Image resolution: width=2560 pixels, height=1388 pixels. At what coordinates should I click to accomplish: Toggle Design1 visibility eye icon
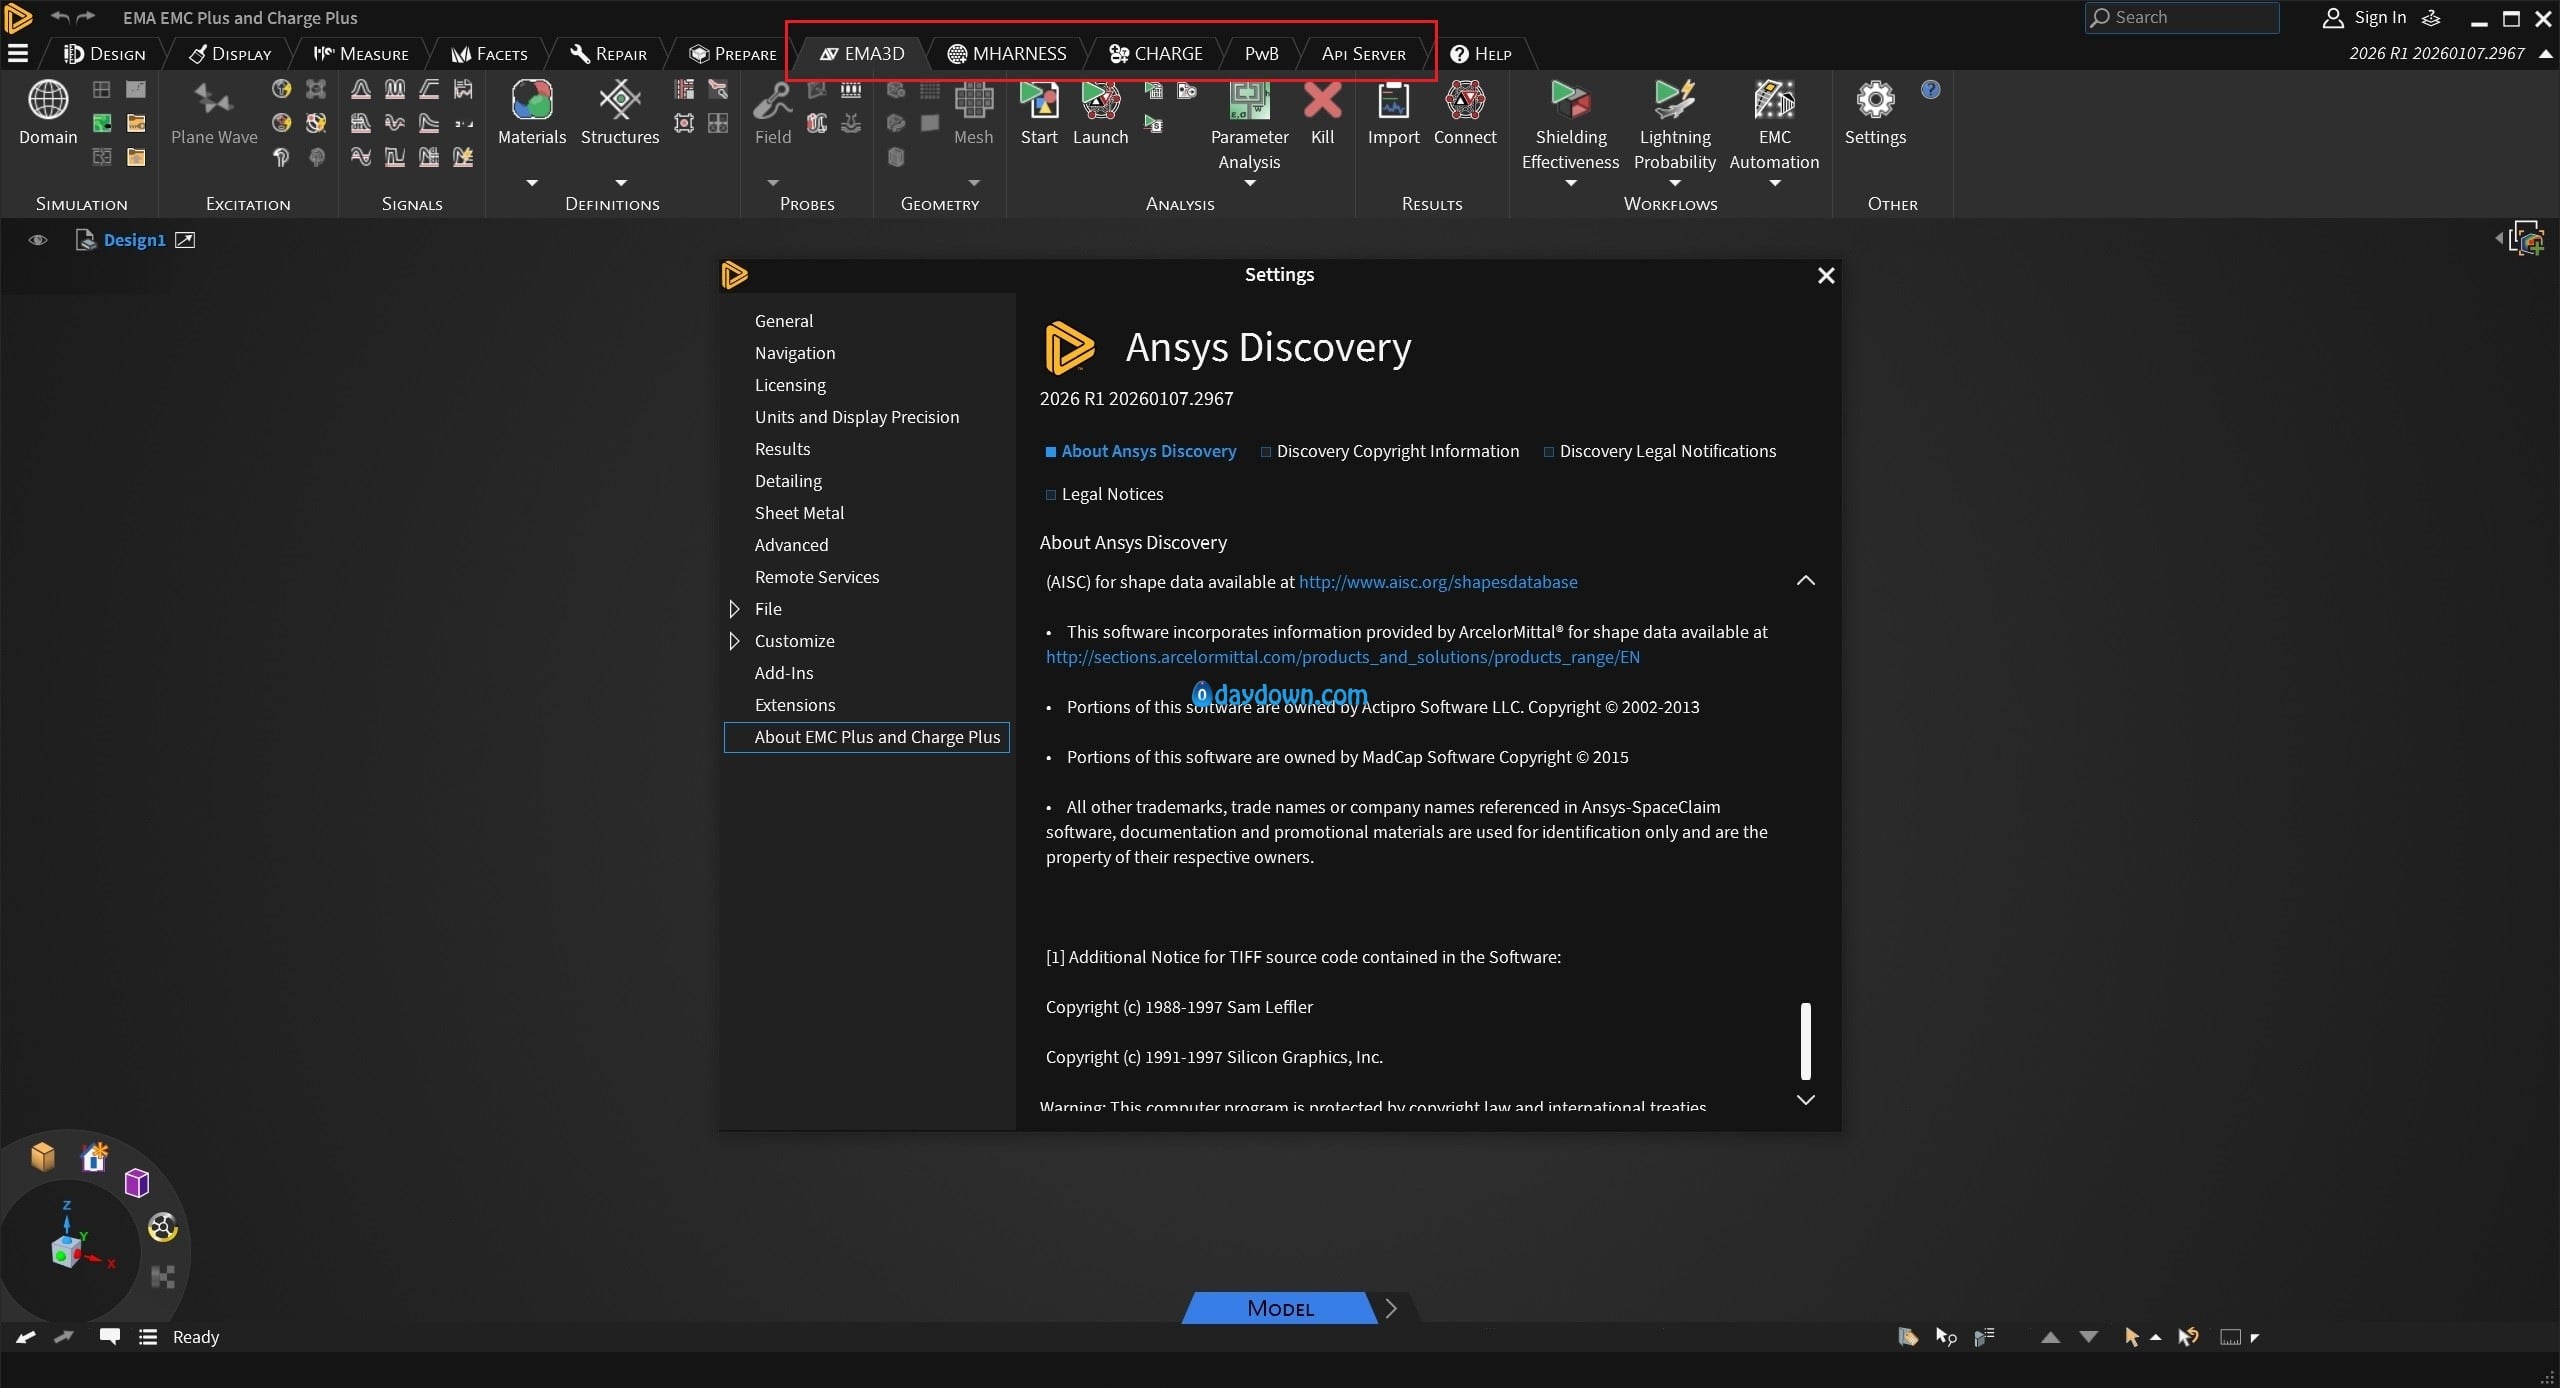[x=38, y=240]
